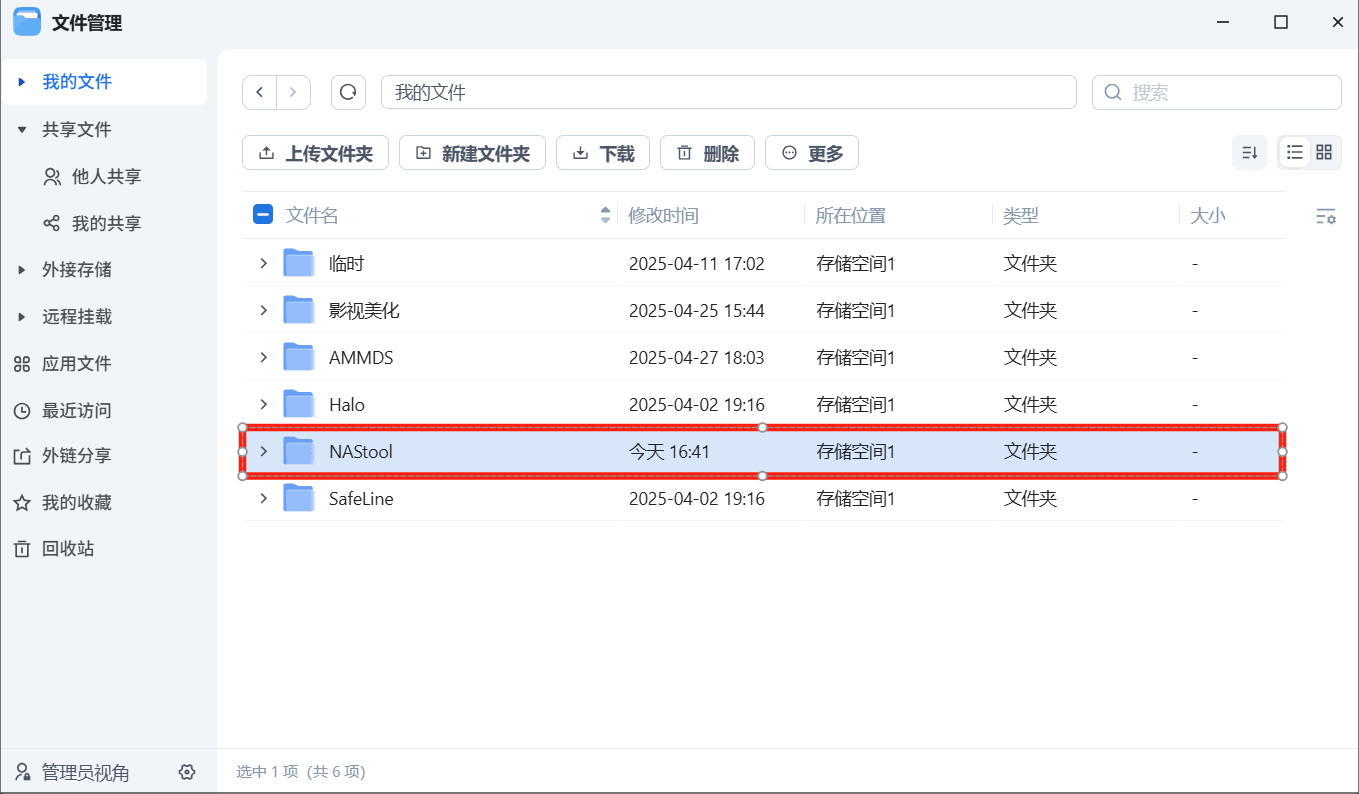Image resolution: width=1359 pixels, height=794 pixels.
Task: Sort by the 大小 column header
Action: 1208,216
